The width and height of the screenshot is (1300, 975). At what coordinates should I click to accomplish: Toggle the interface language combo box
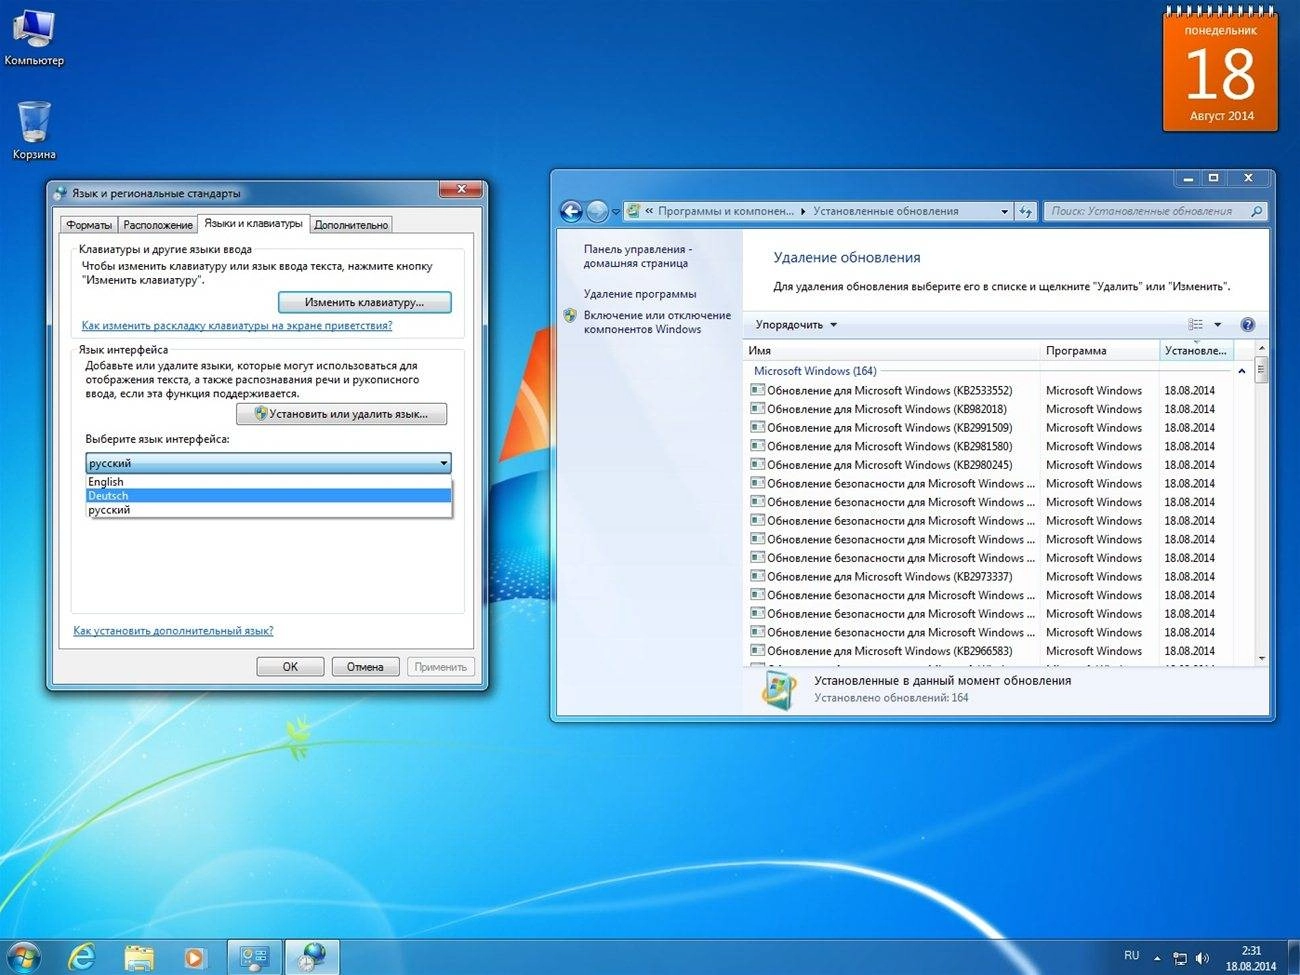pos(268,463)
